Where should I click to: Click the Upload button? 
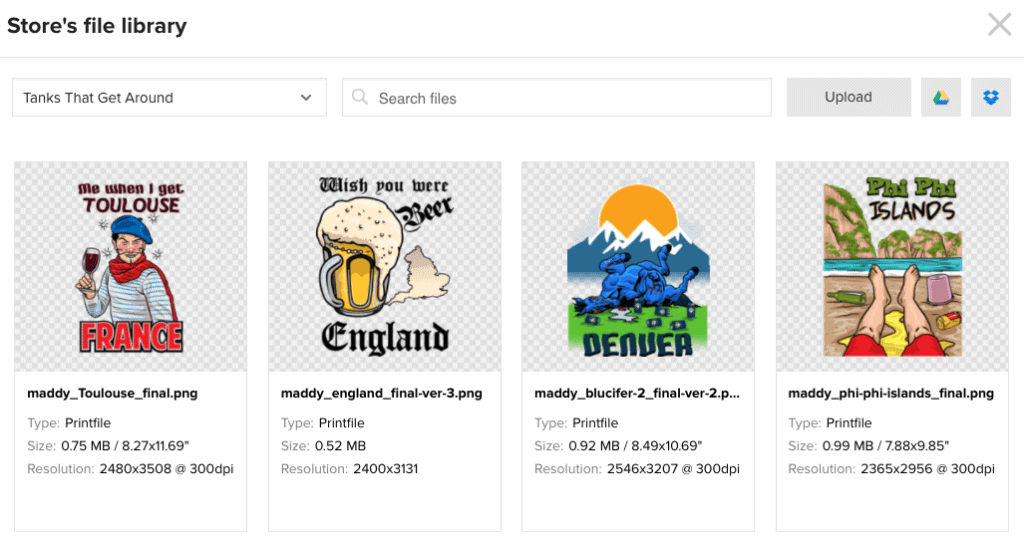click(848, 97)
